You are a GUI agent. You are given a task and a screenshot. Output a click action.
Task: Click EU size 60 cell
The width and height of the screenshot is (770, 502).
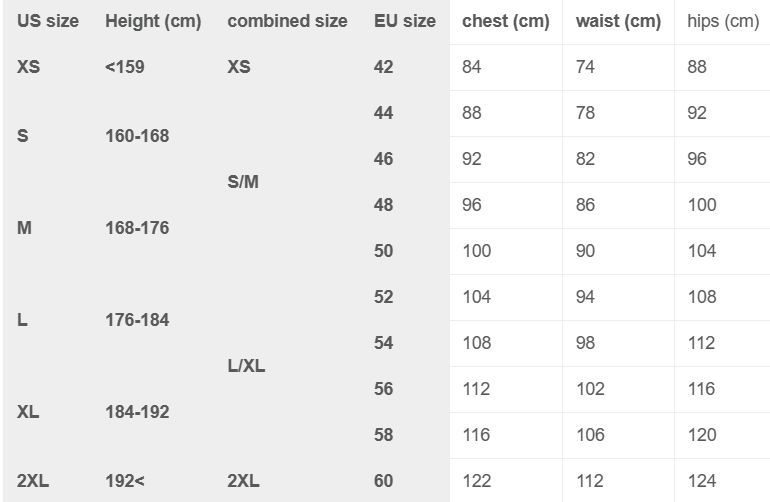click(384, 481)
